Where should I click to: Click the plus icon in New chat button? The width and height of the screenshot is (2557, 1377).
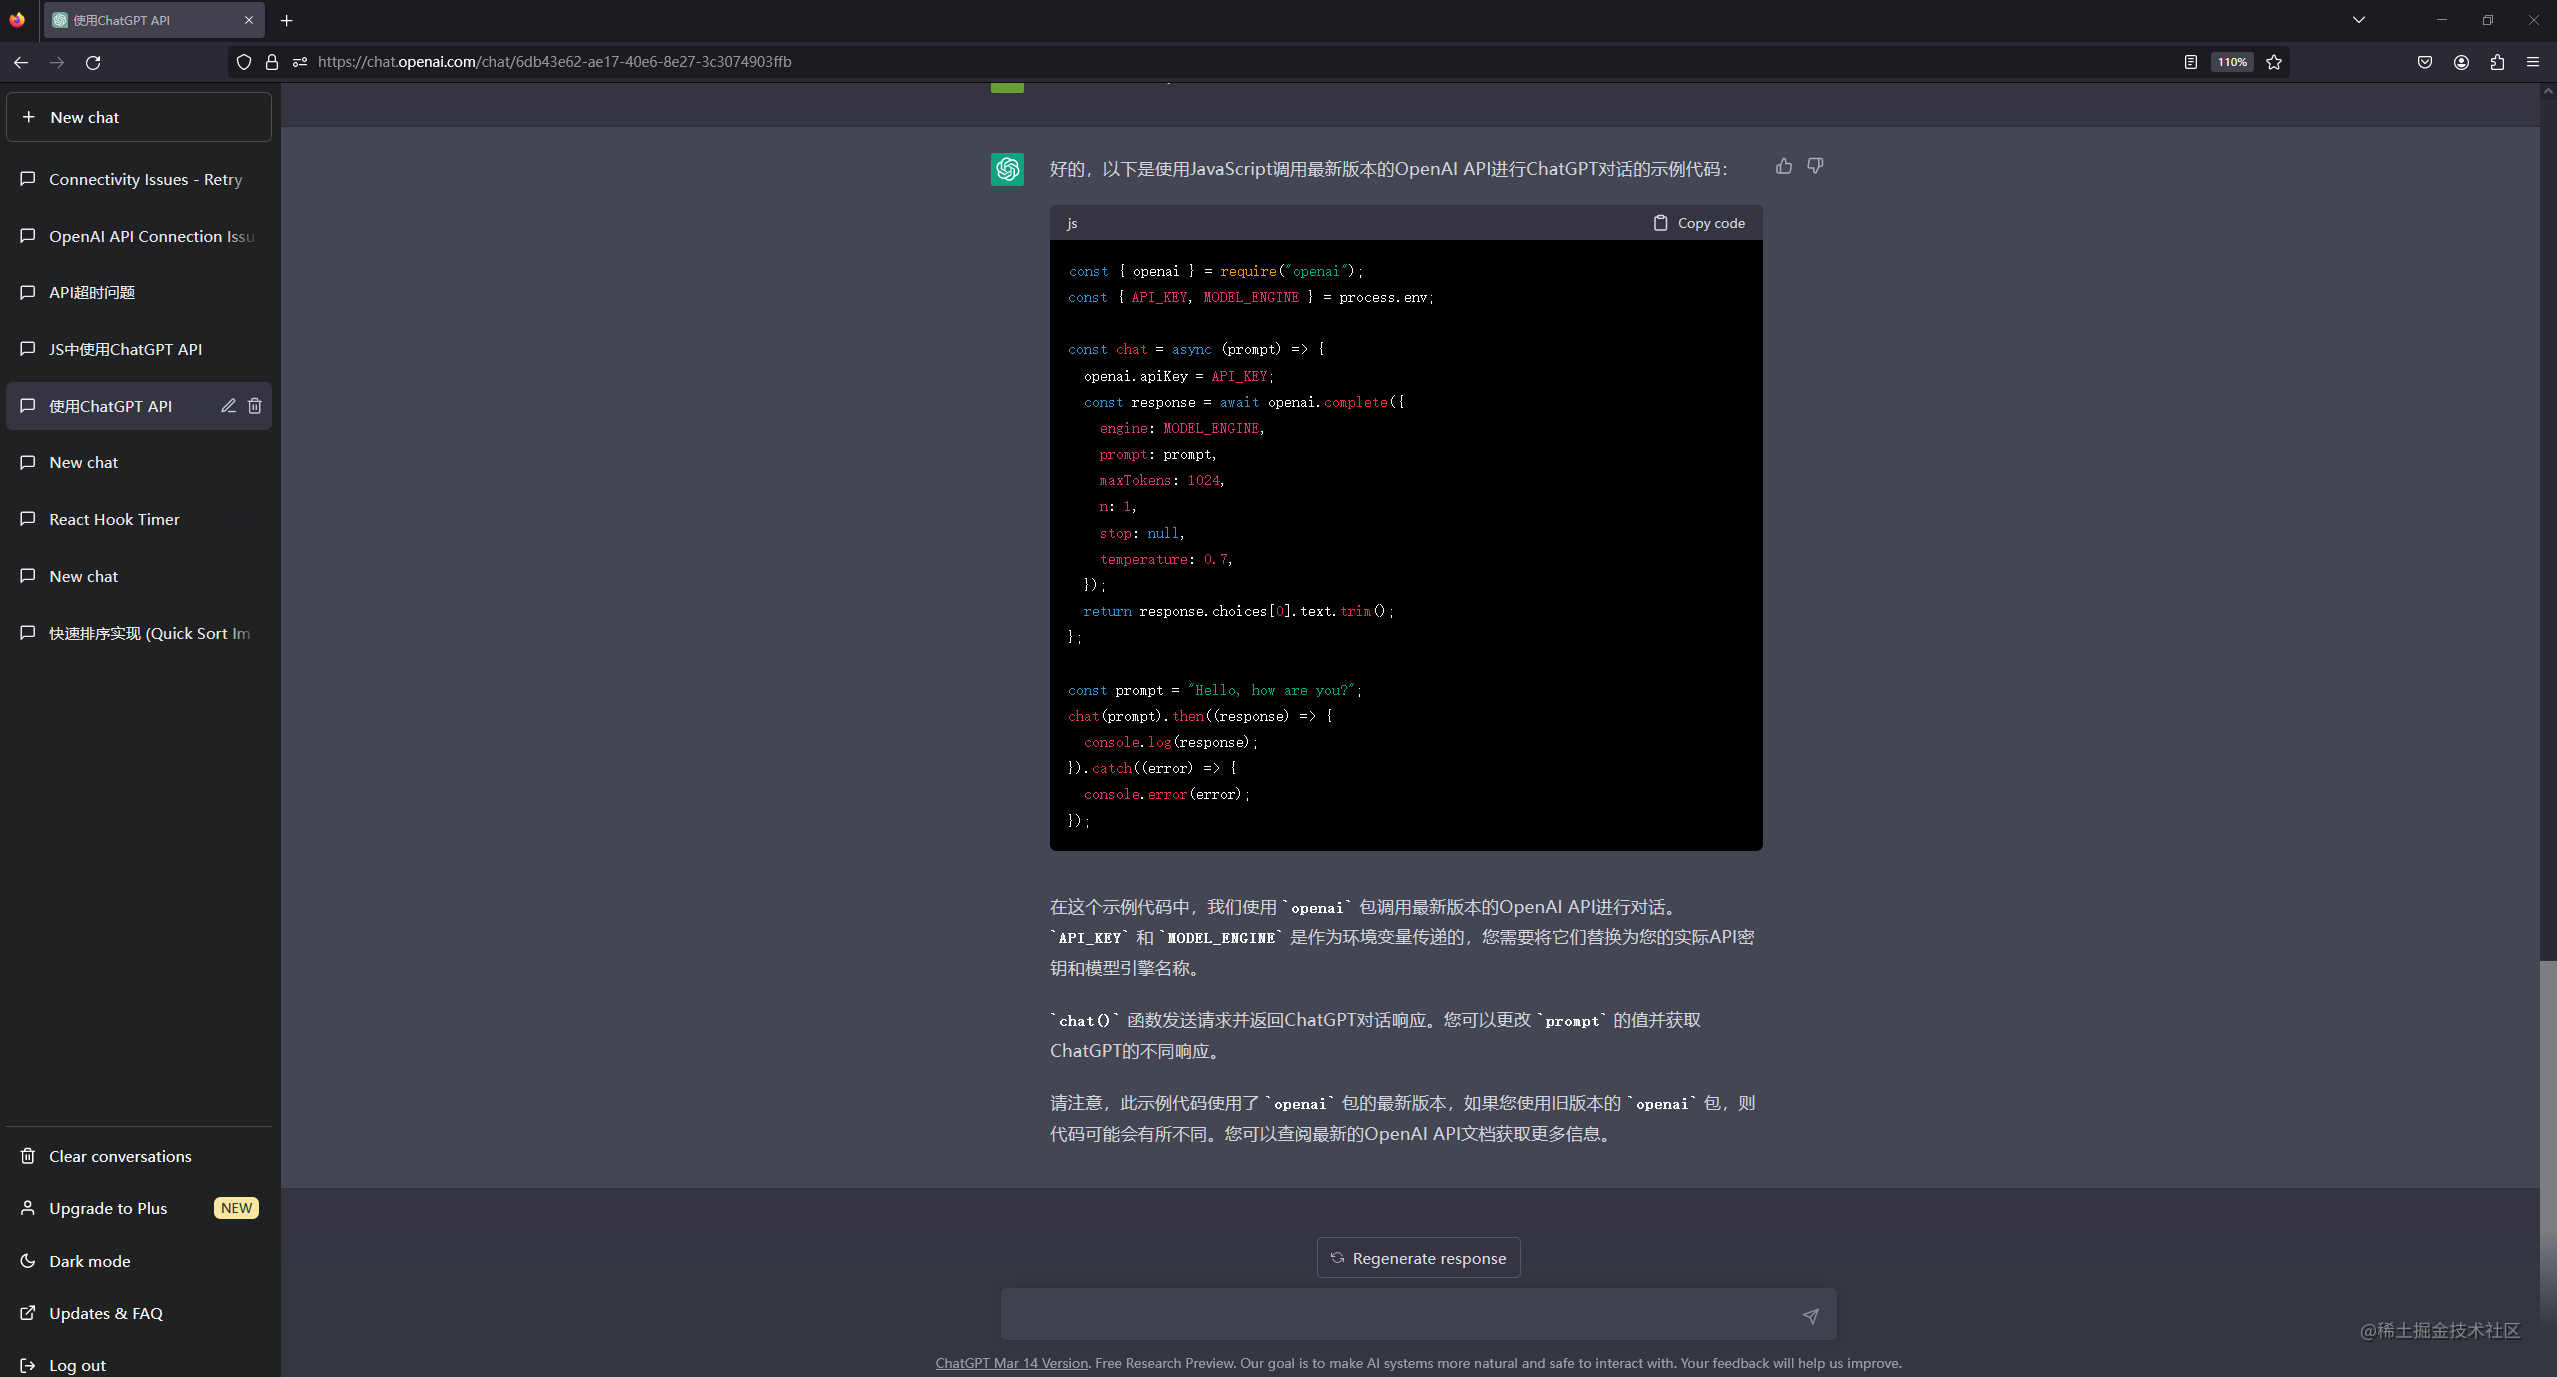[28, 117]
